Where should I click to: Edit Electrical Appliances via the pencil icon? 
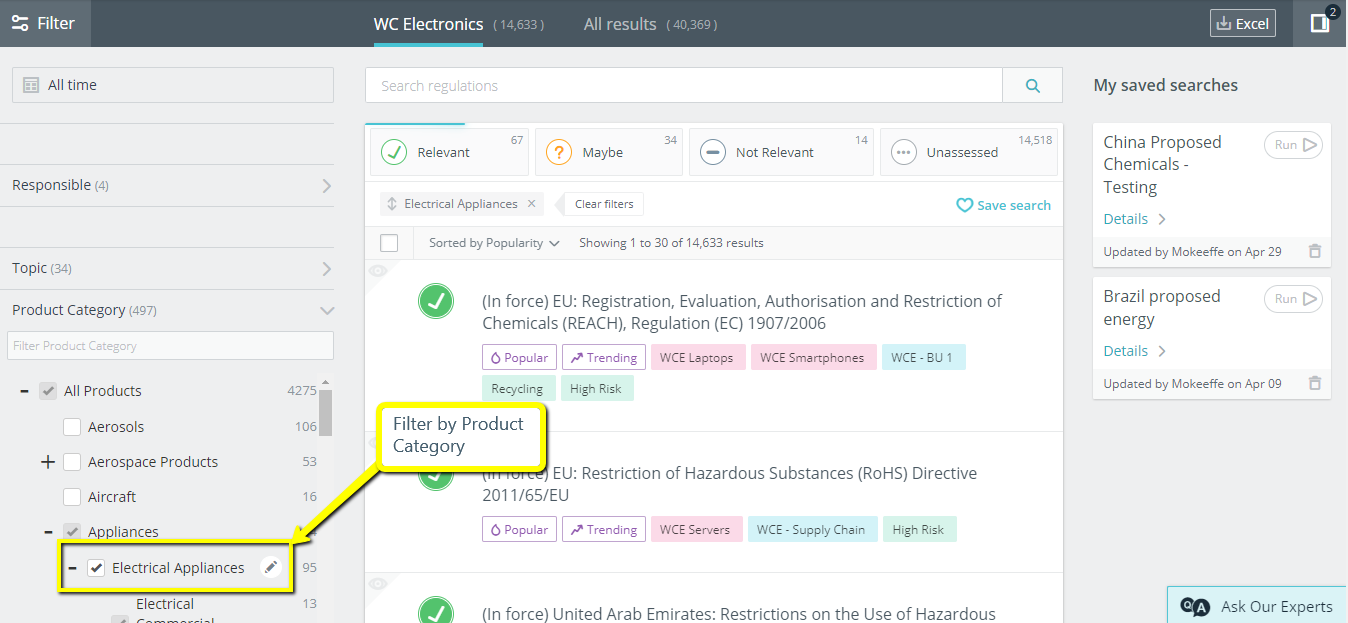(270, 566)
